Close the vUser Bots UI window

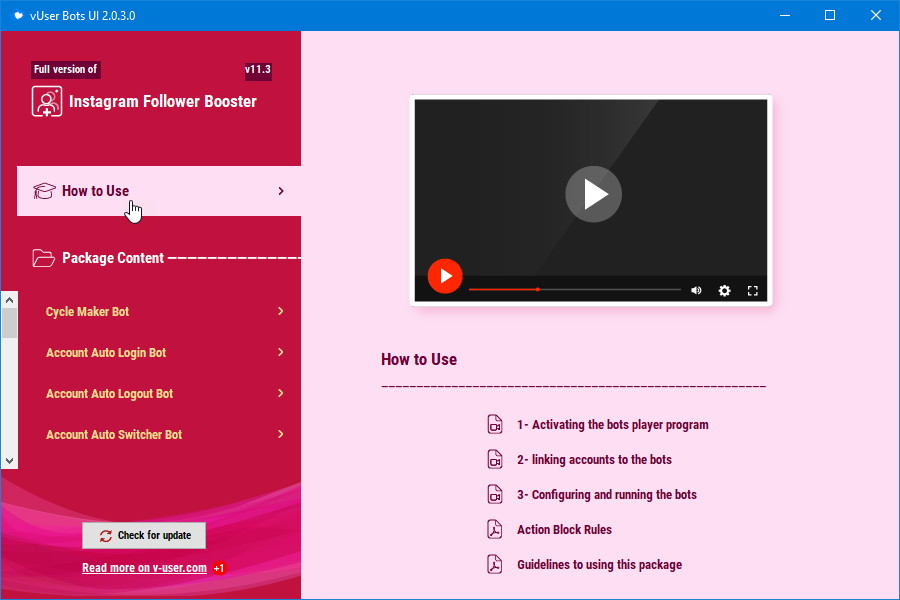875,16
